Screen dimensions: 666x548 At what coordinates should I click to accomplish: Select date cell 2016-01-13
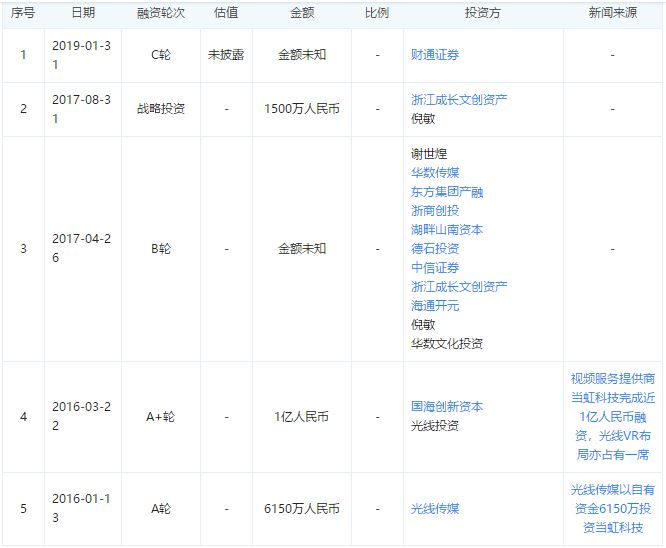click(x=82, y=508)
